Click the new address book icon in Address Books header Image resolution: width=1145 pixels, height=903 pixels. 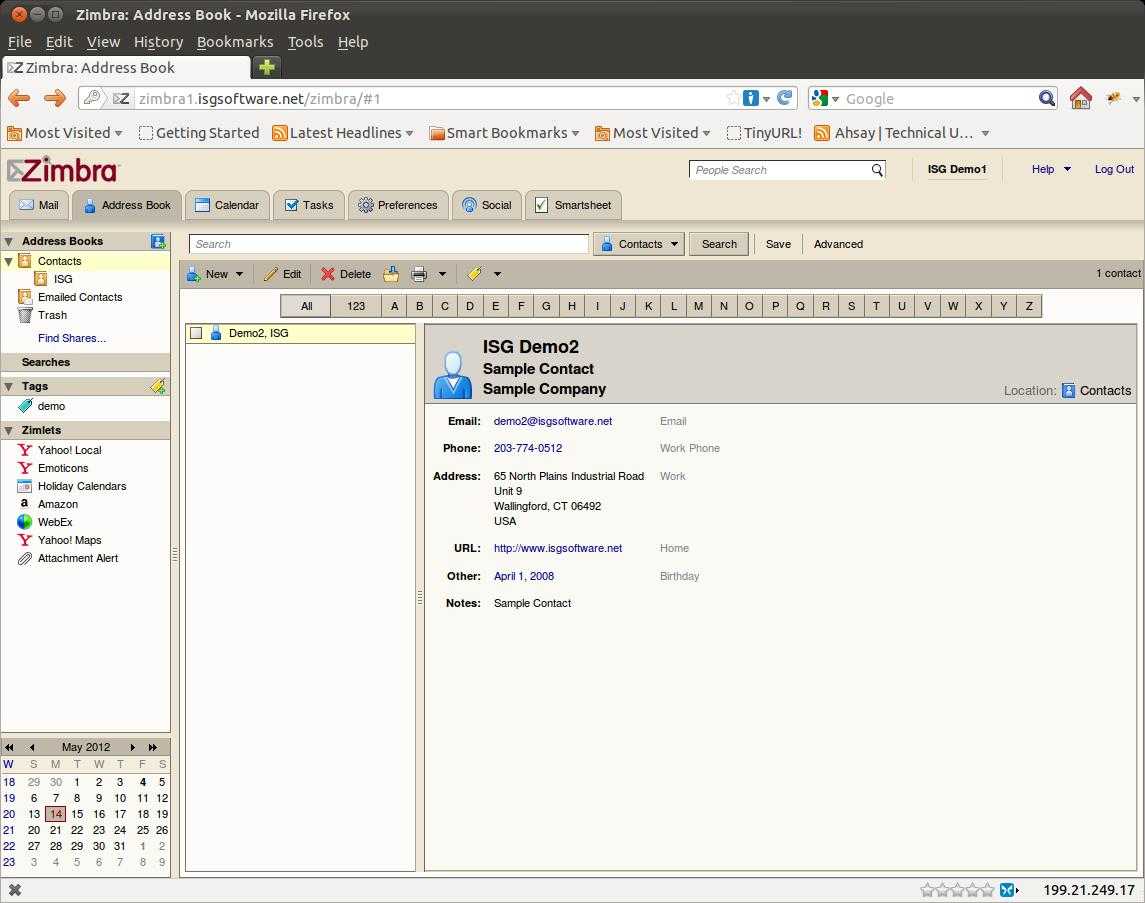[x=158, y=241]
